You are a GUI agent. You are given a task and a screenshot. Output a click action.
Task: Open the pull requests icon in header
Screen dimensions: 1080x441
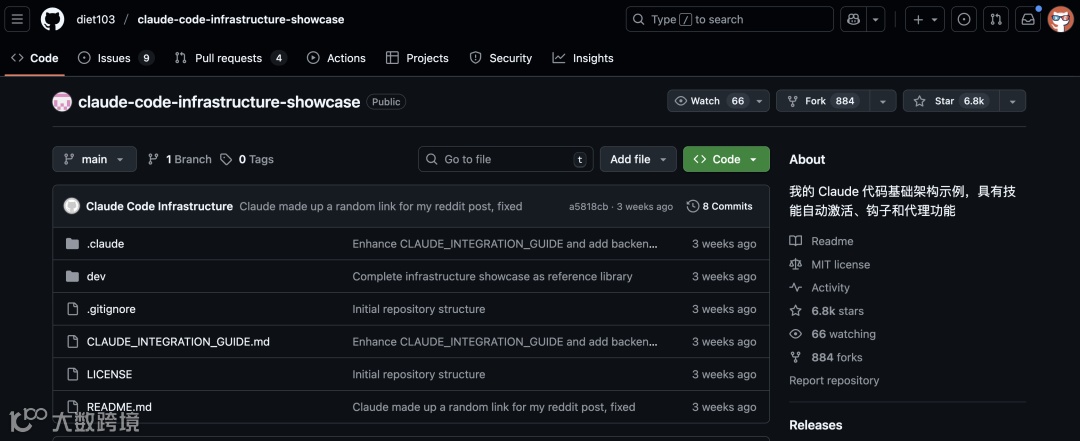point(996,19)
